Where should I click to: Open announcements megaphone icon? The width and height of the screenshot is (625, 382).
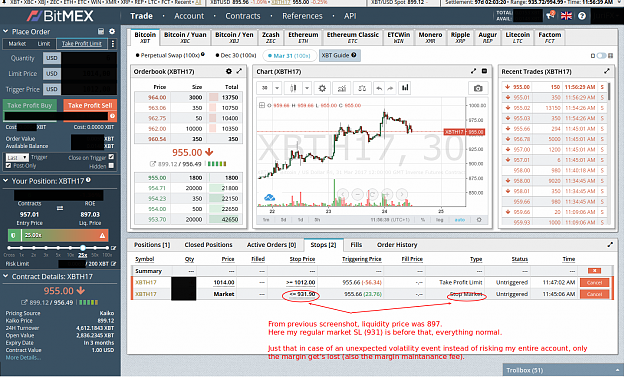click(550, 16)
